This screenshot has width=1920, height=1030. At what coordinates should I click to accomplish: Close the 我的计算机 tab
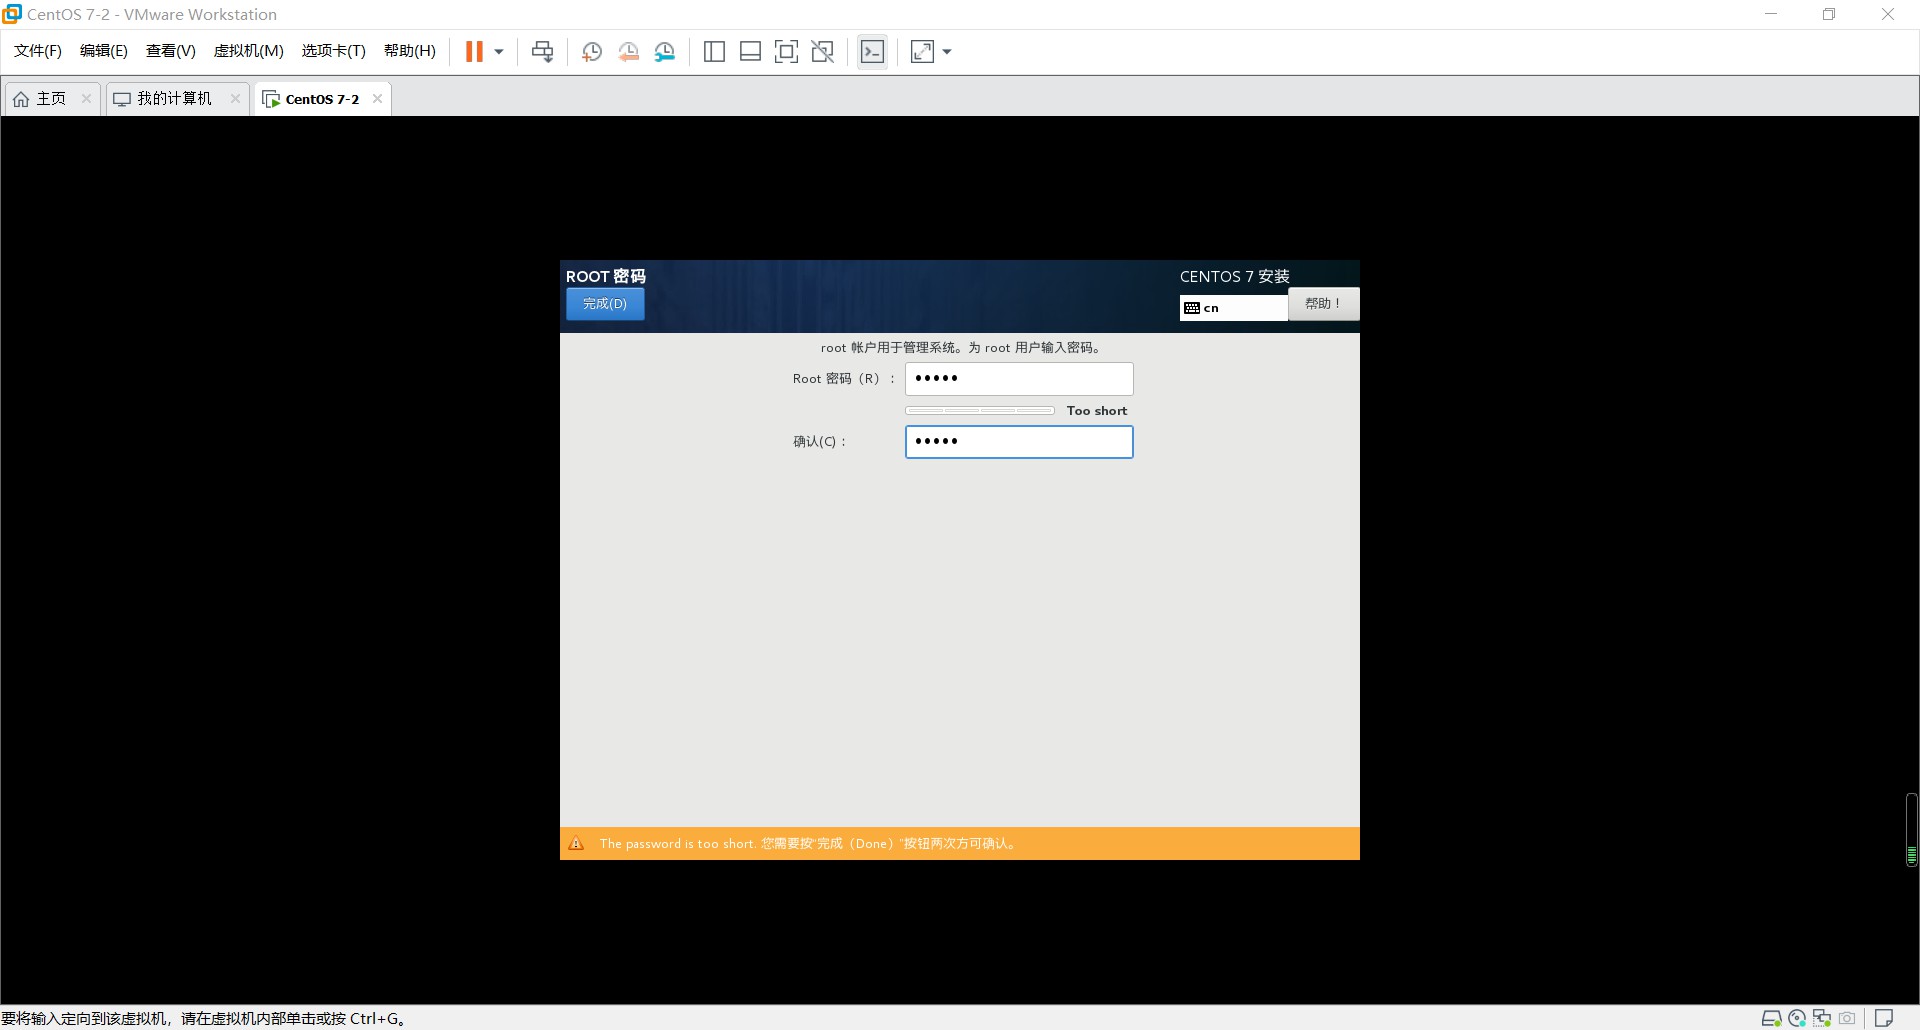235,98
